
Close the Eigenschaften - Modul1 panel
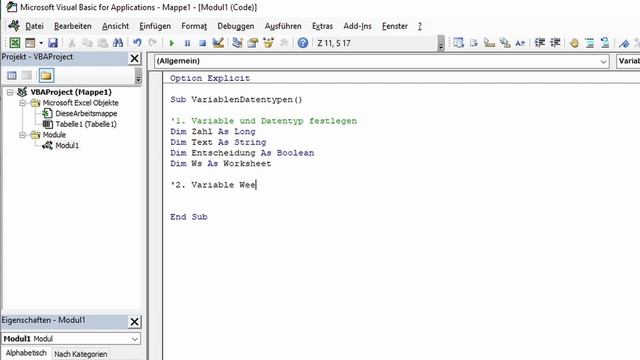(x=134, y=322)
